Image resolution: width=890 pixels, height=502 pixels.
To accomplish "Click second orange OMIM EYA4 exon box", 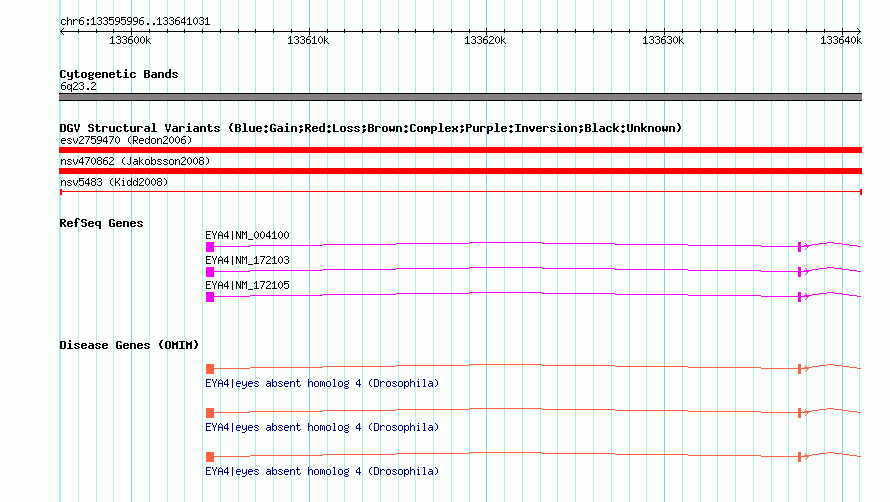I will (x=210, y=413).
